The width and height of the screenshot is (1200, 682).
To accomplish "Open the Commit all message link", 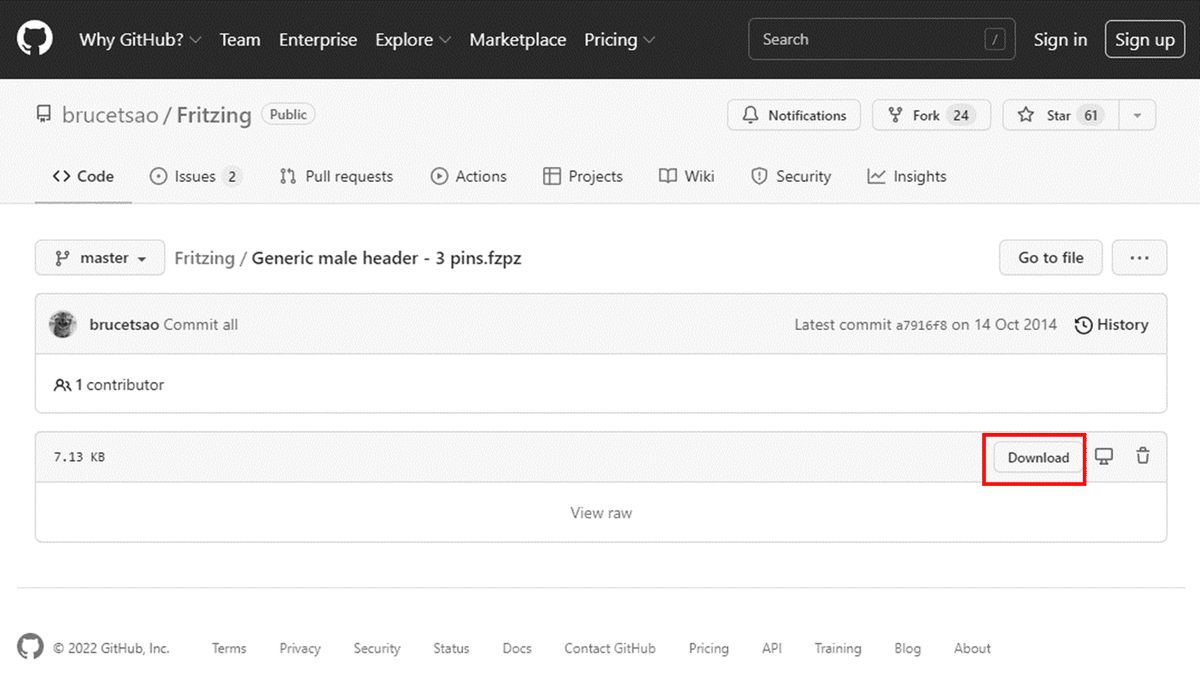I will pyautogui.click(x=201, y=324).
